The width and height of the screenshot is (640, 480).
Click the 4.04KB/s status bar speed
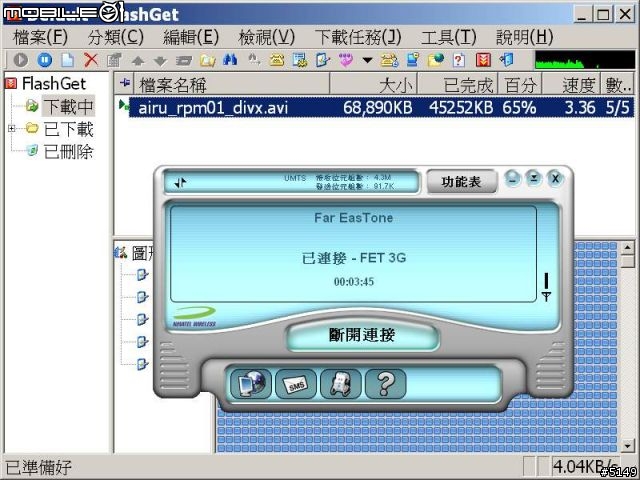(x=584, y=466)
